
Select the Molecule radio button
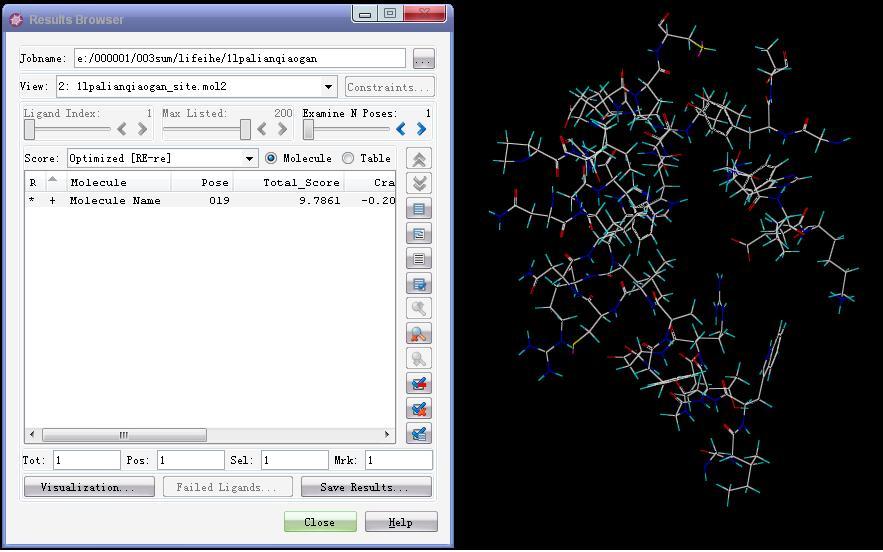click(271, 158)
